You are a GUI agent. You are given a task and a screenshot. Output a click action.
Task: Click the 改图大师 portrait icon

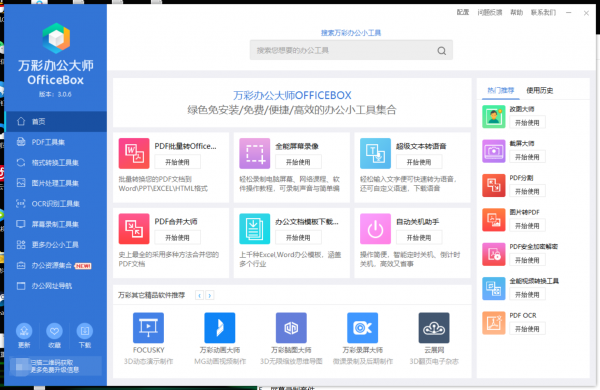pyautogui.click(x=494, y=117)
